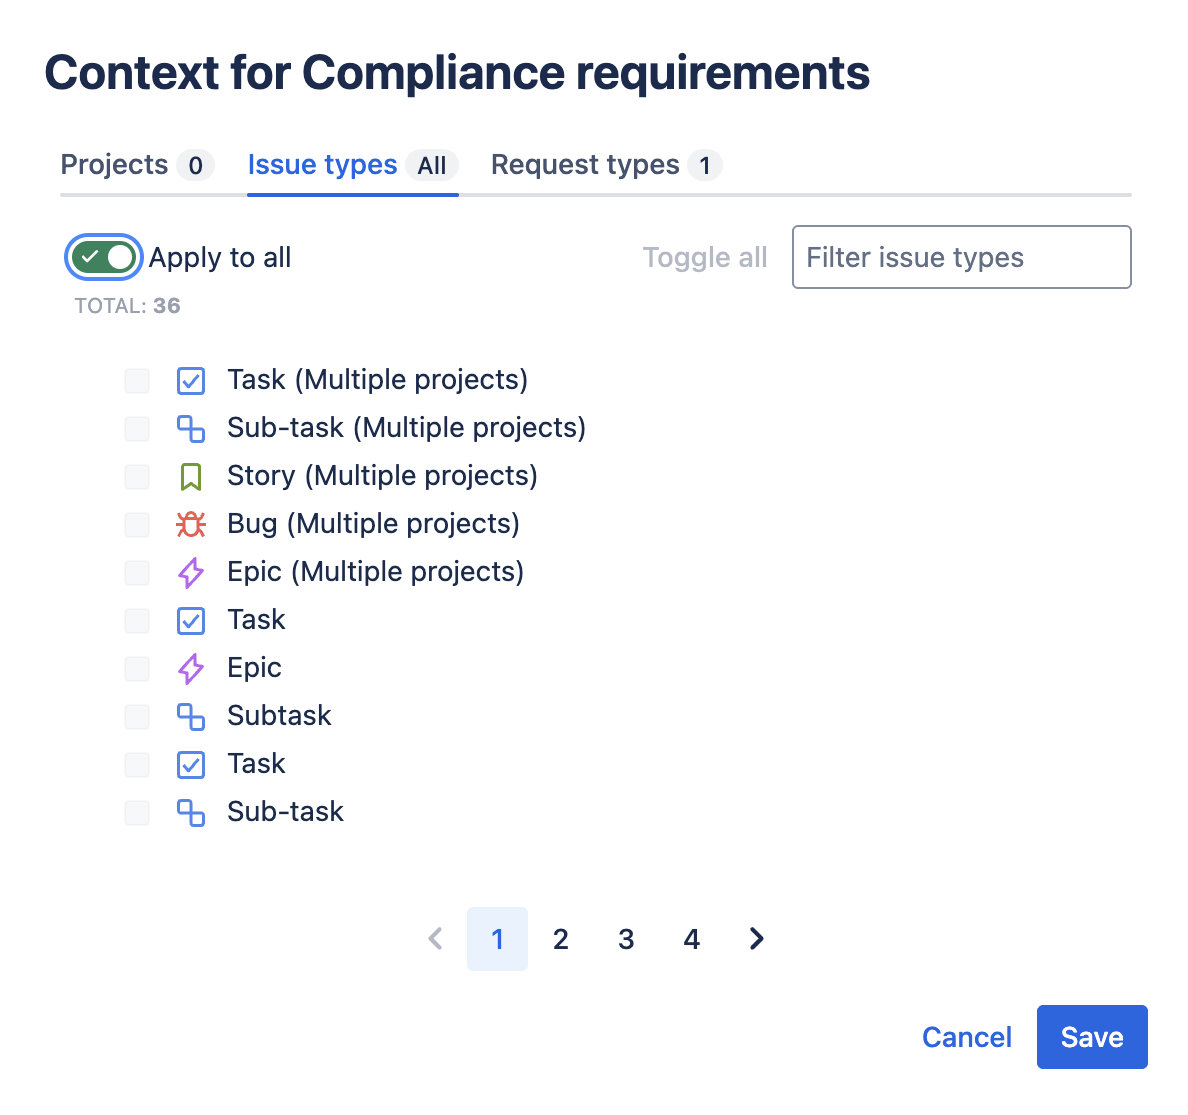Jump to page 3
Image resolution: width=1188 pixels, height=1115 pixels.
coord(626,939)
